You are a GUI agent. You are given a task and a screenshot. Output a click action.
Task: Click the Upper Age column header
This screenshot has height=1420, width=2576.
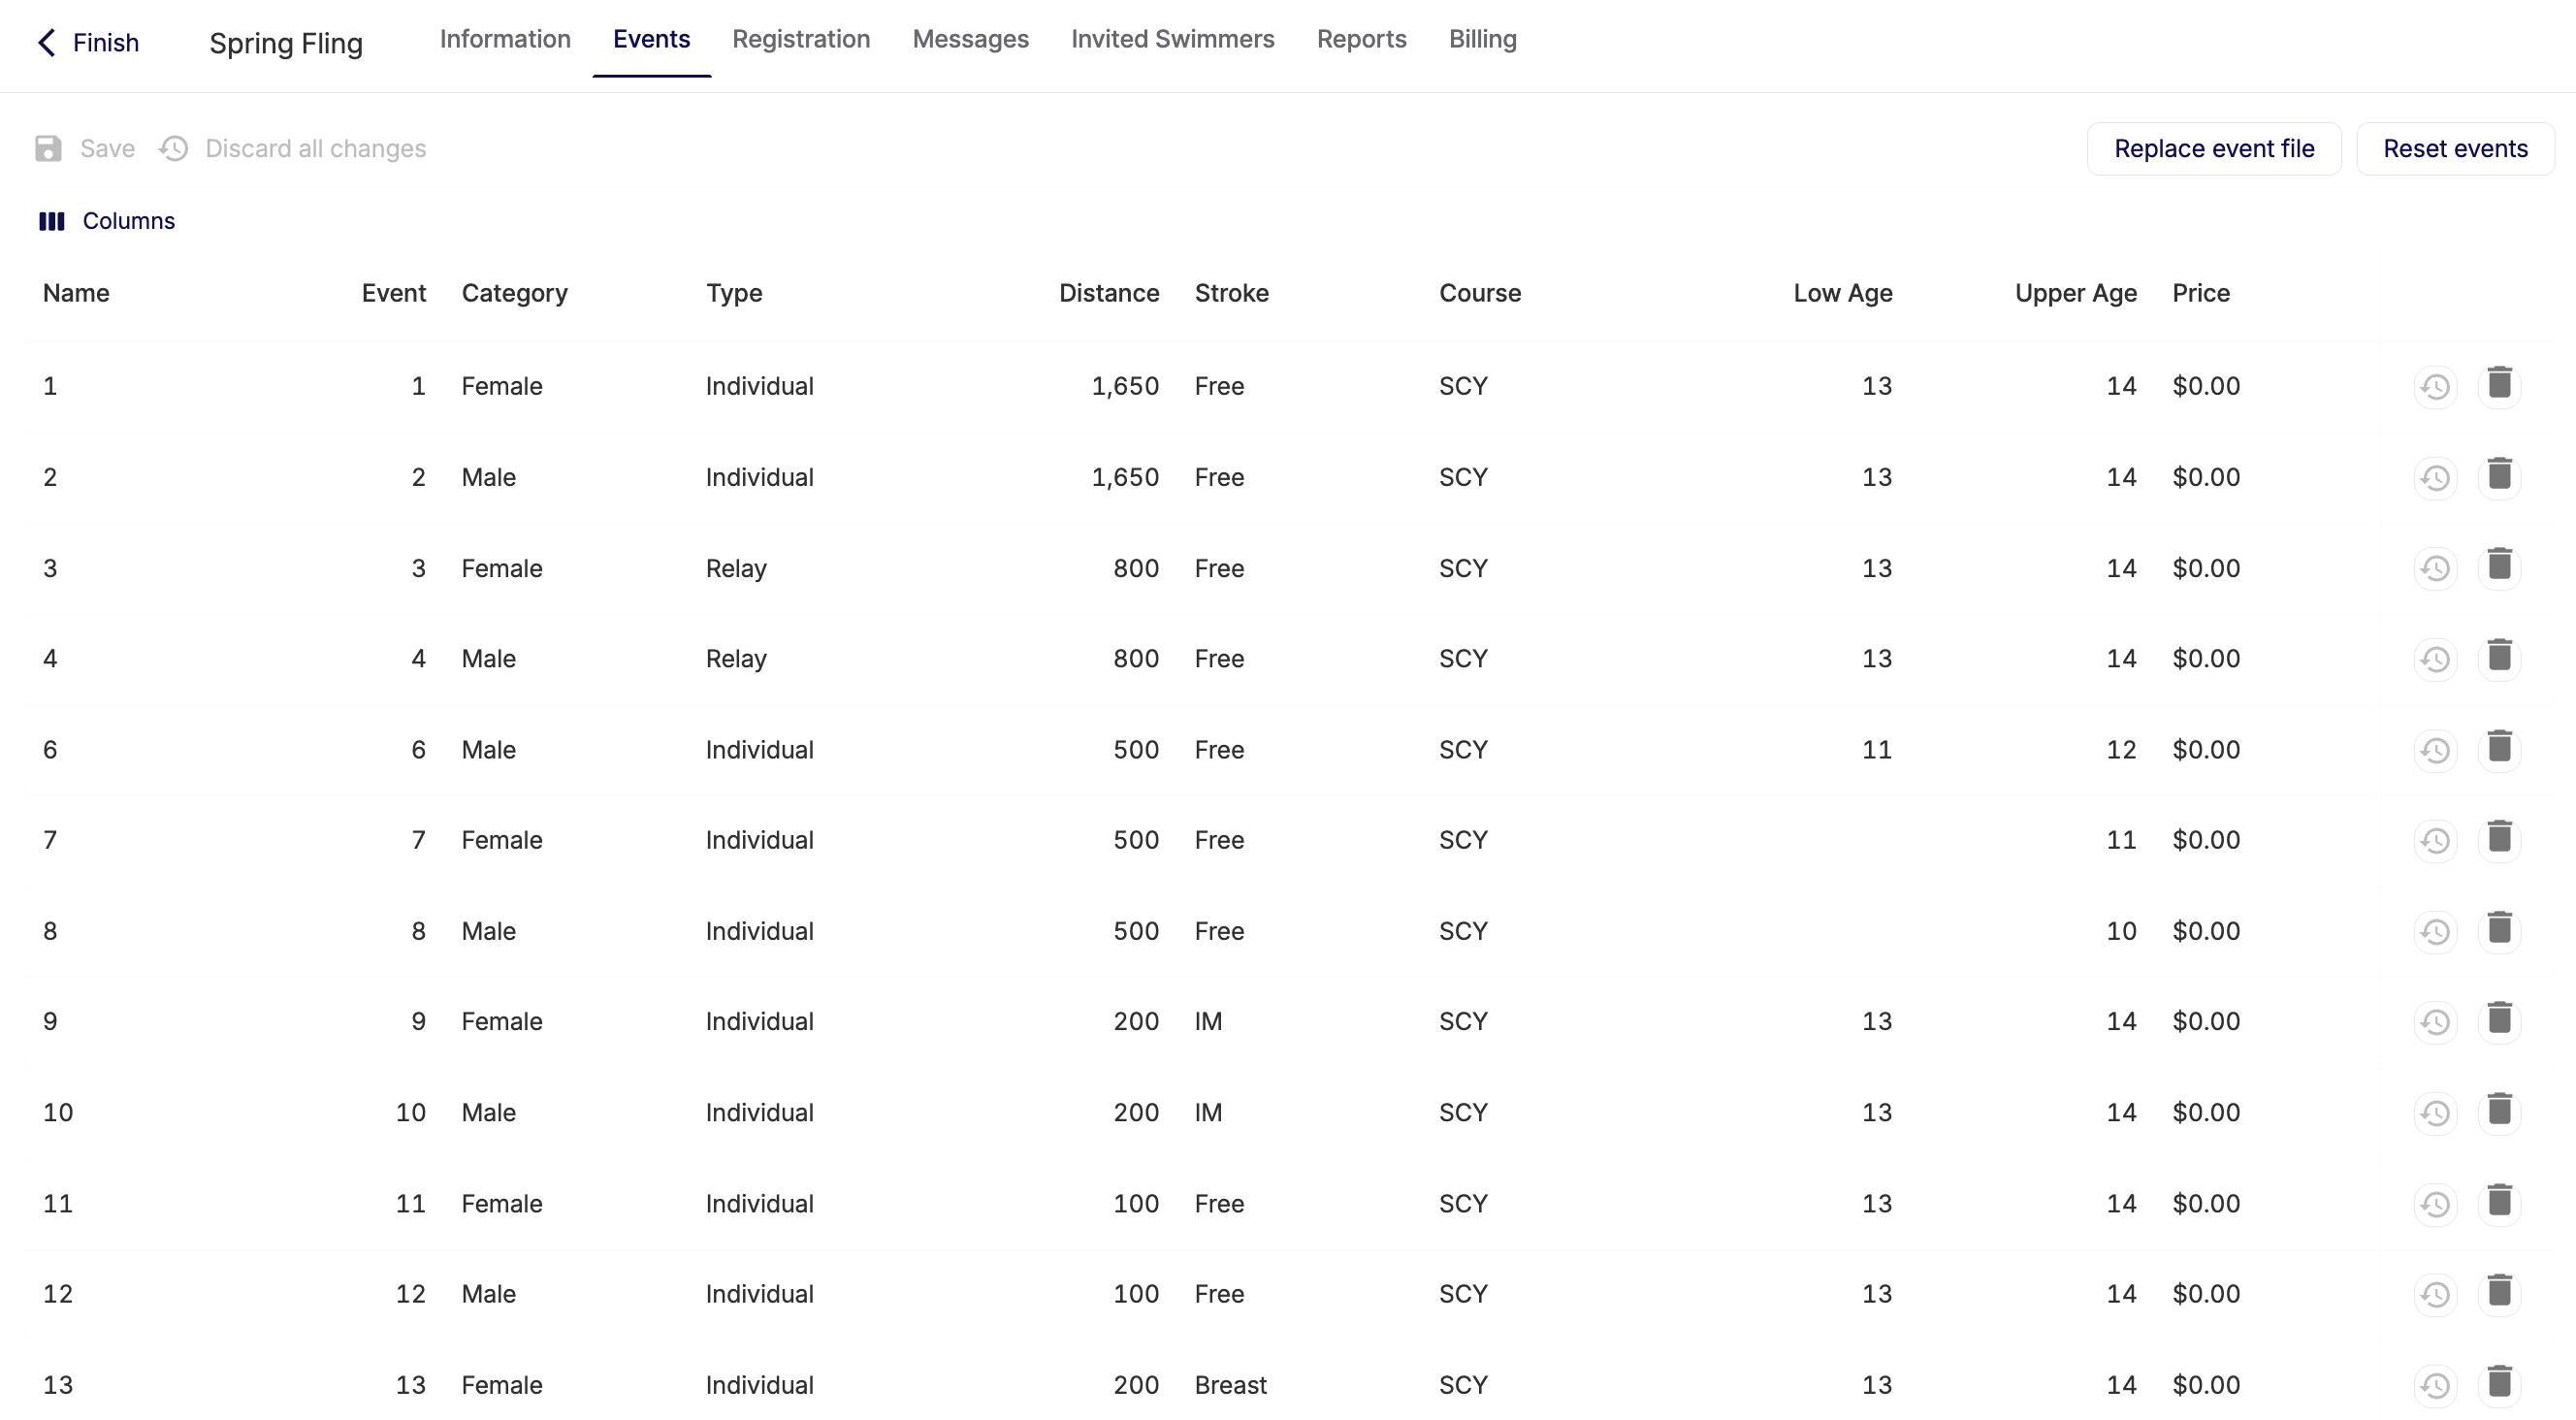(x=2075, y=293)
